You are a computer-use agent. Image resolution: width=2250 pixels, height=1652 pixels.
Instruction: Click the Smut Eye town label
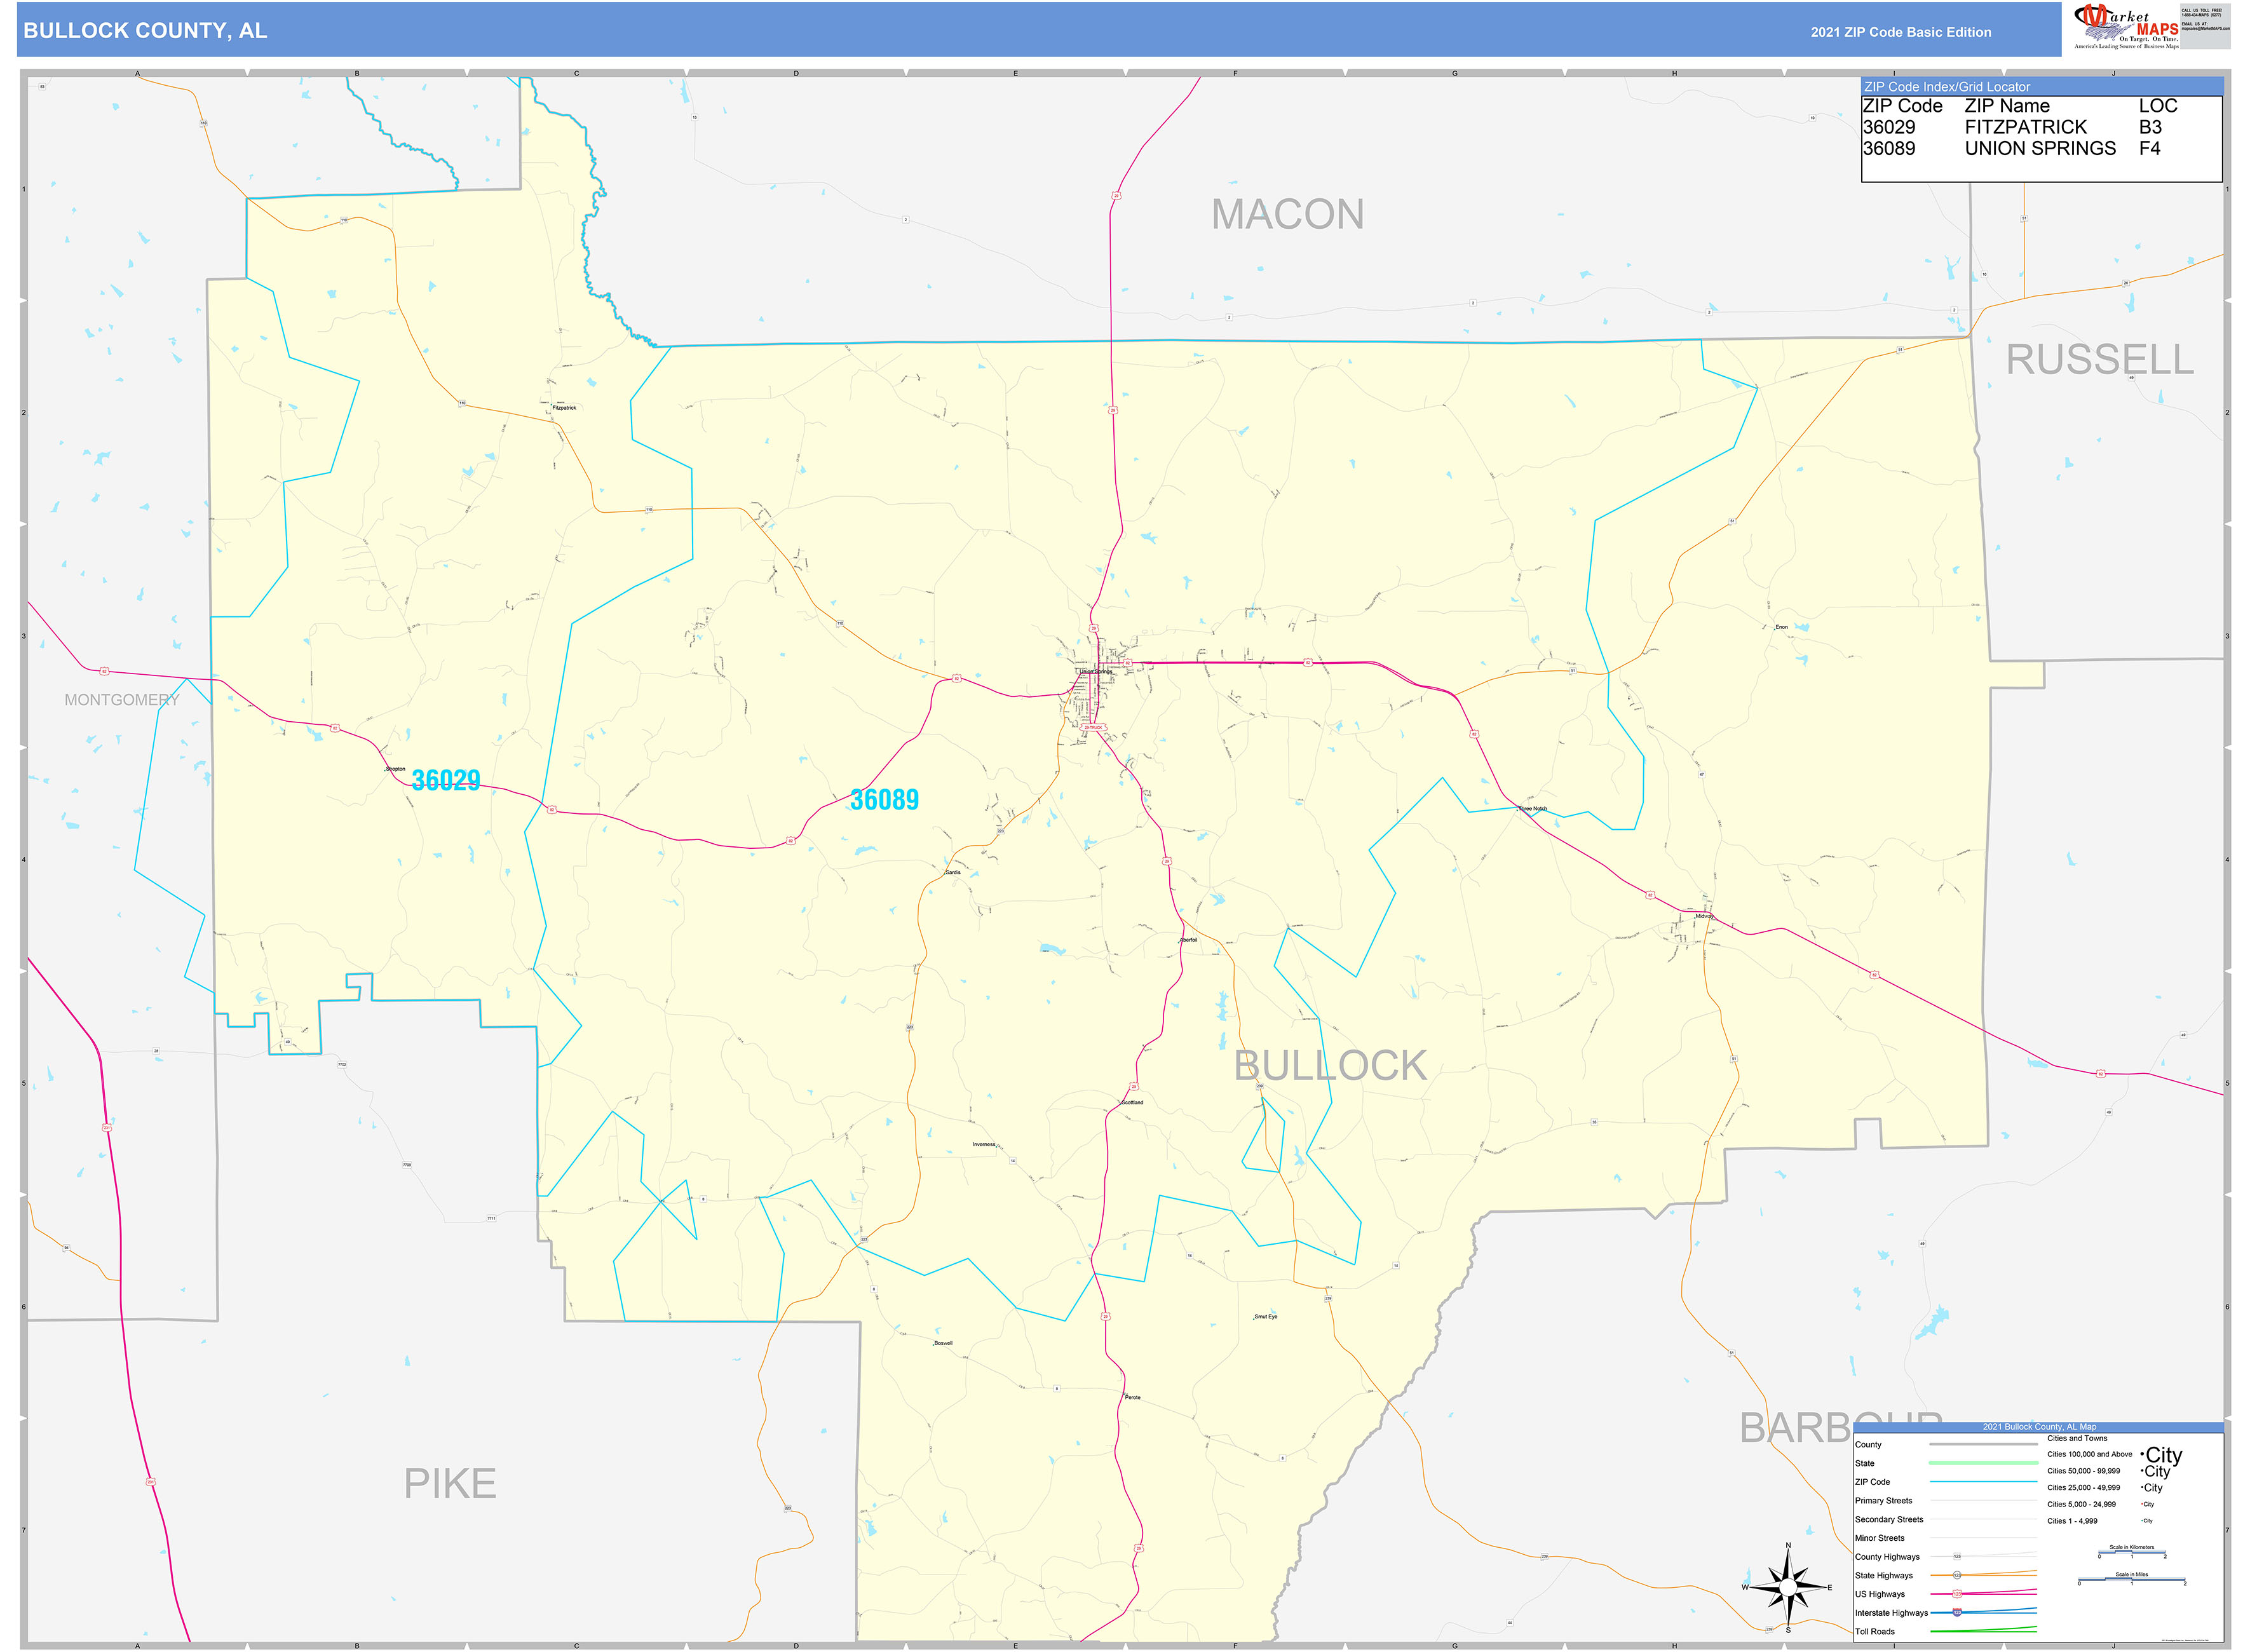pyautogui.click(x=1265, y=1316)
